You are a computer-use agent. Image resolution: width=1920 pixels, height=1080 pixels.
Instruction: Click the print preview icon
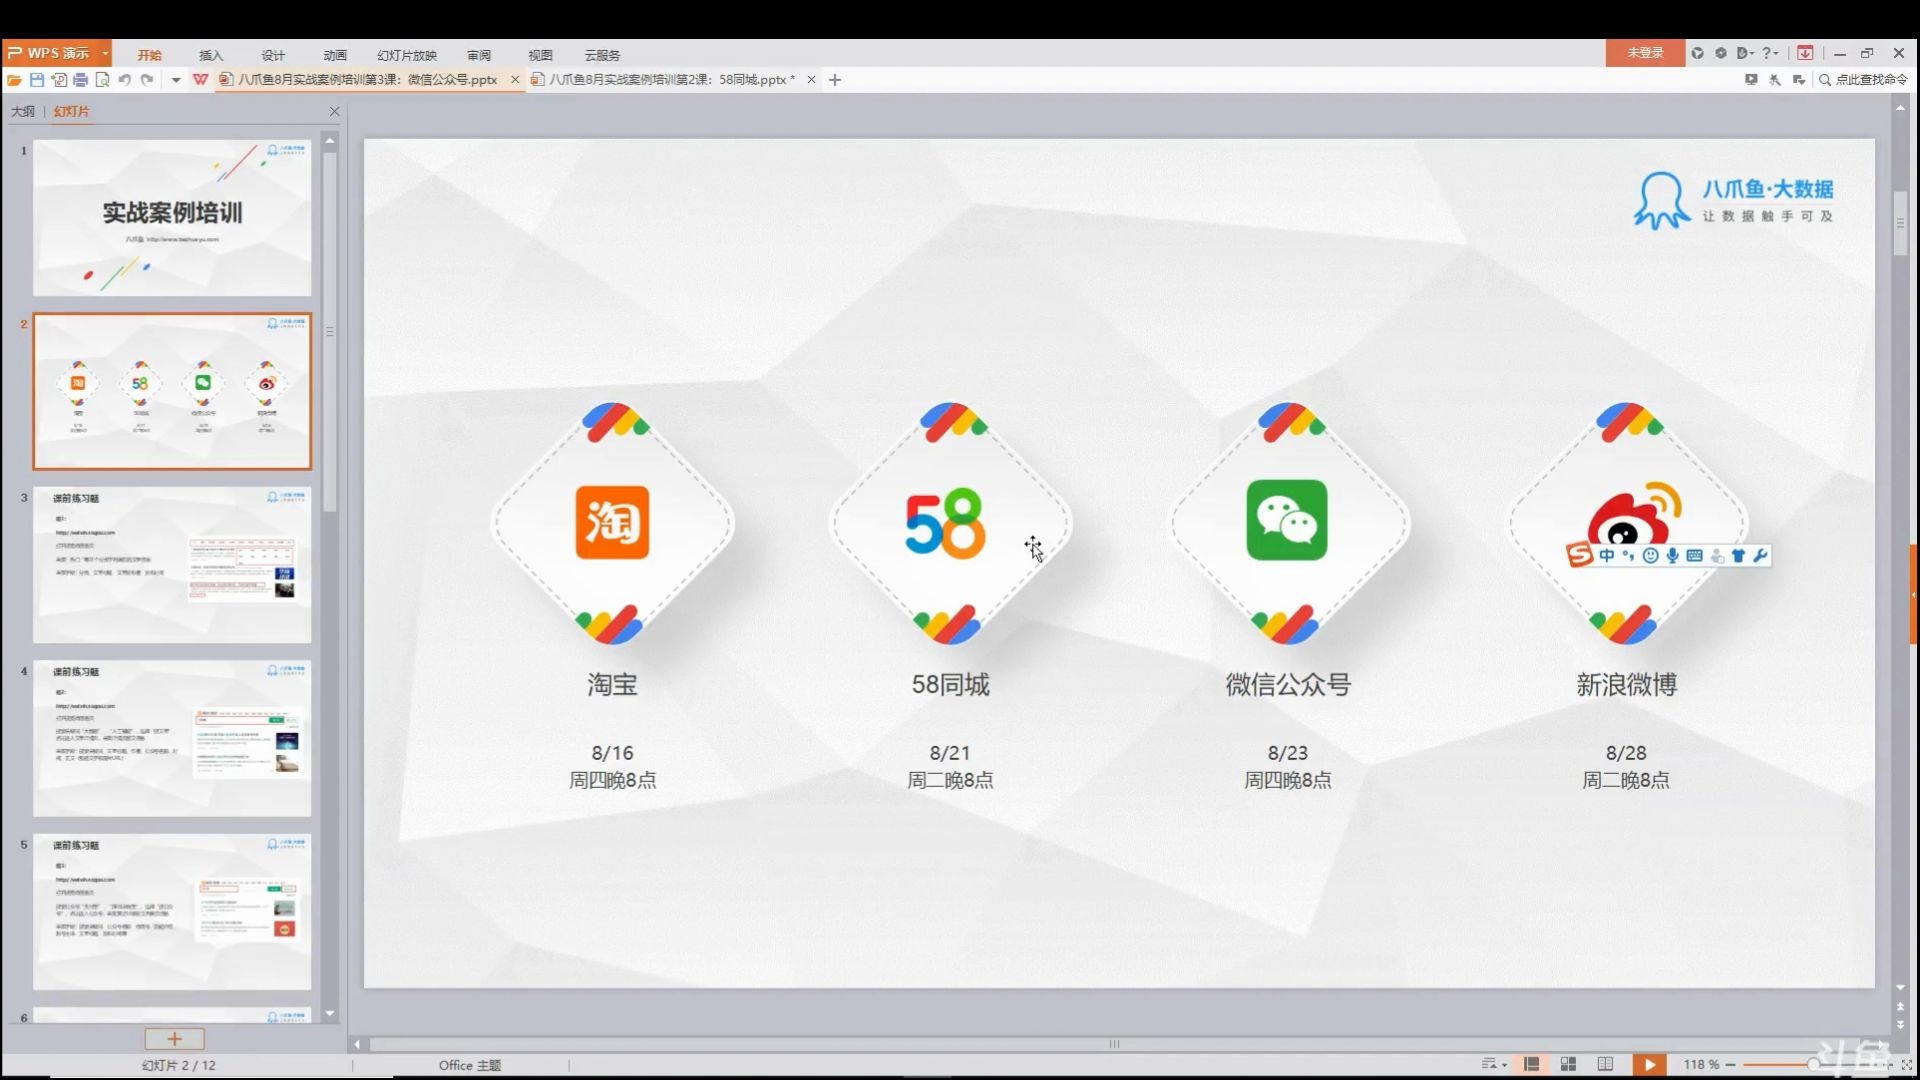click(x=102, y=80)
